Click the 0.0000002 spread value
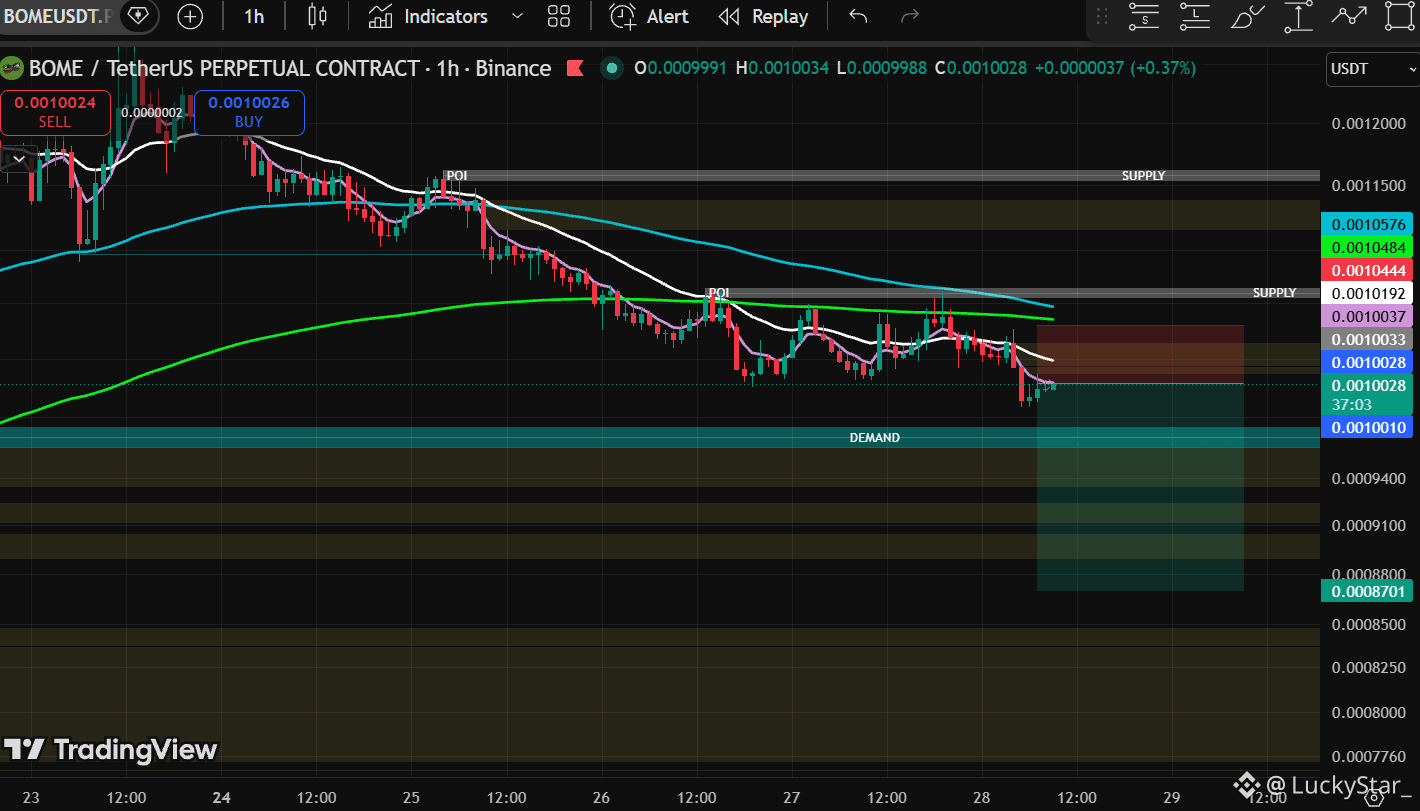The height and width of the screenshot is (811, 1420). tap(152, 112)
